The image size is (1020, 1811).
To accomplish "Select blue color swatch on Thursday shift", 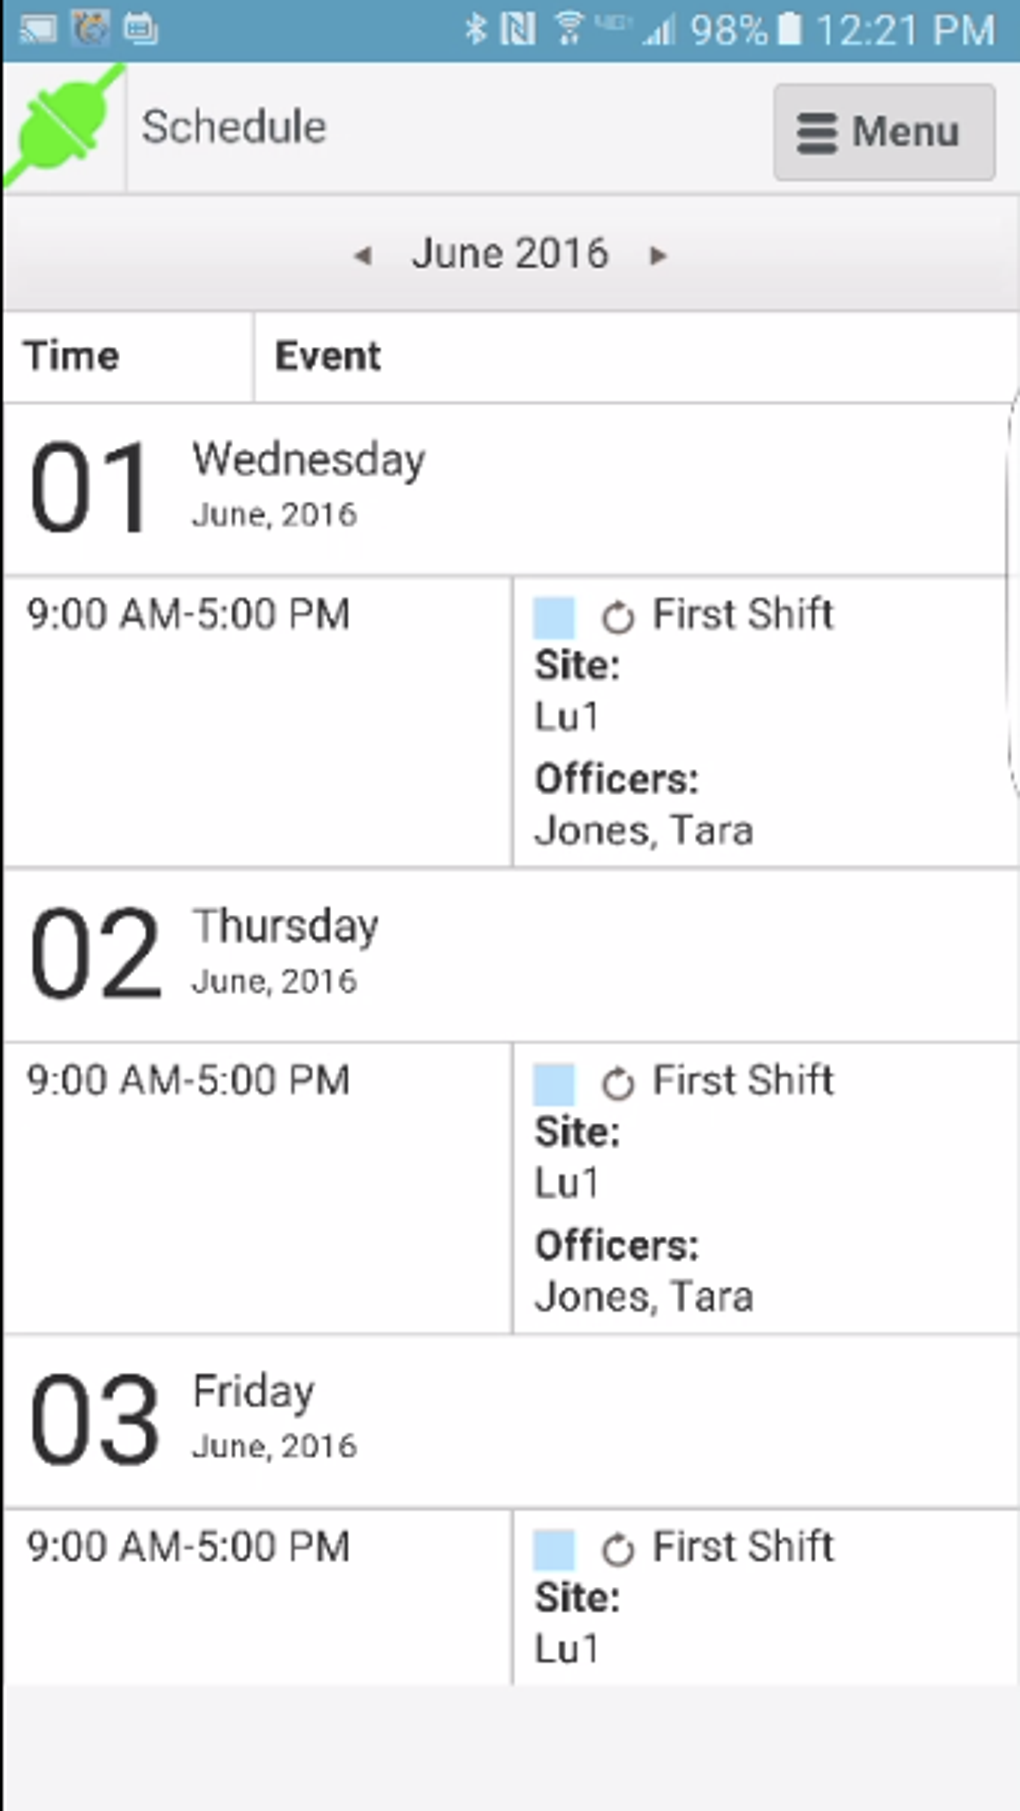I will 554,1083.
